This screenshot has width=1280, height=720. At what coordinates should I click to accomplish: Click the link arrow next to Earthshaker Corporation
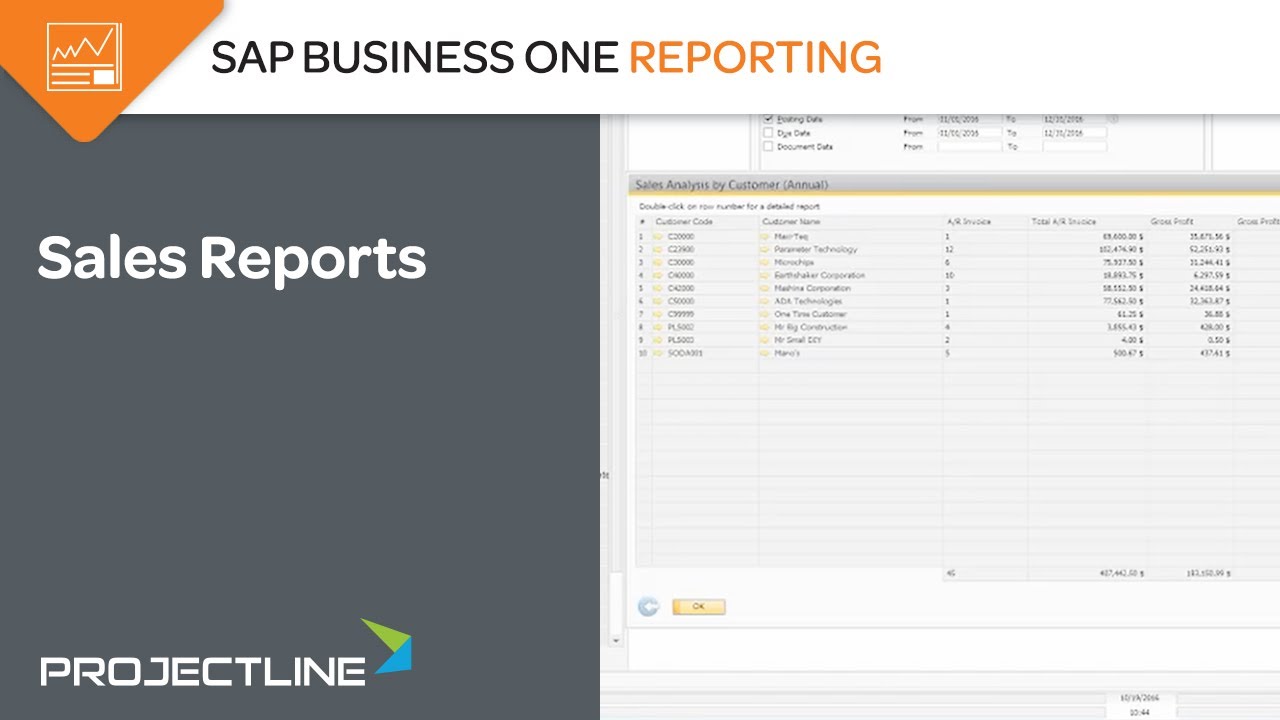[765, 276]
